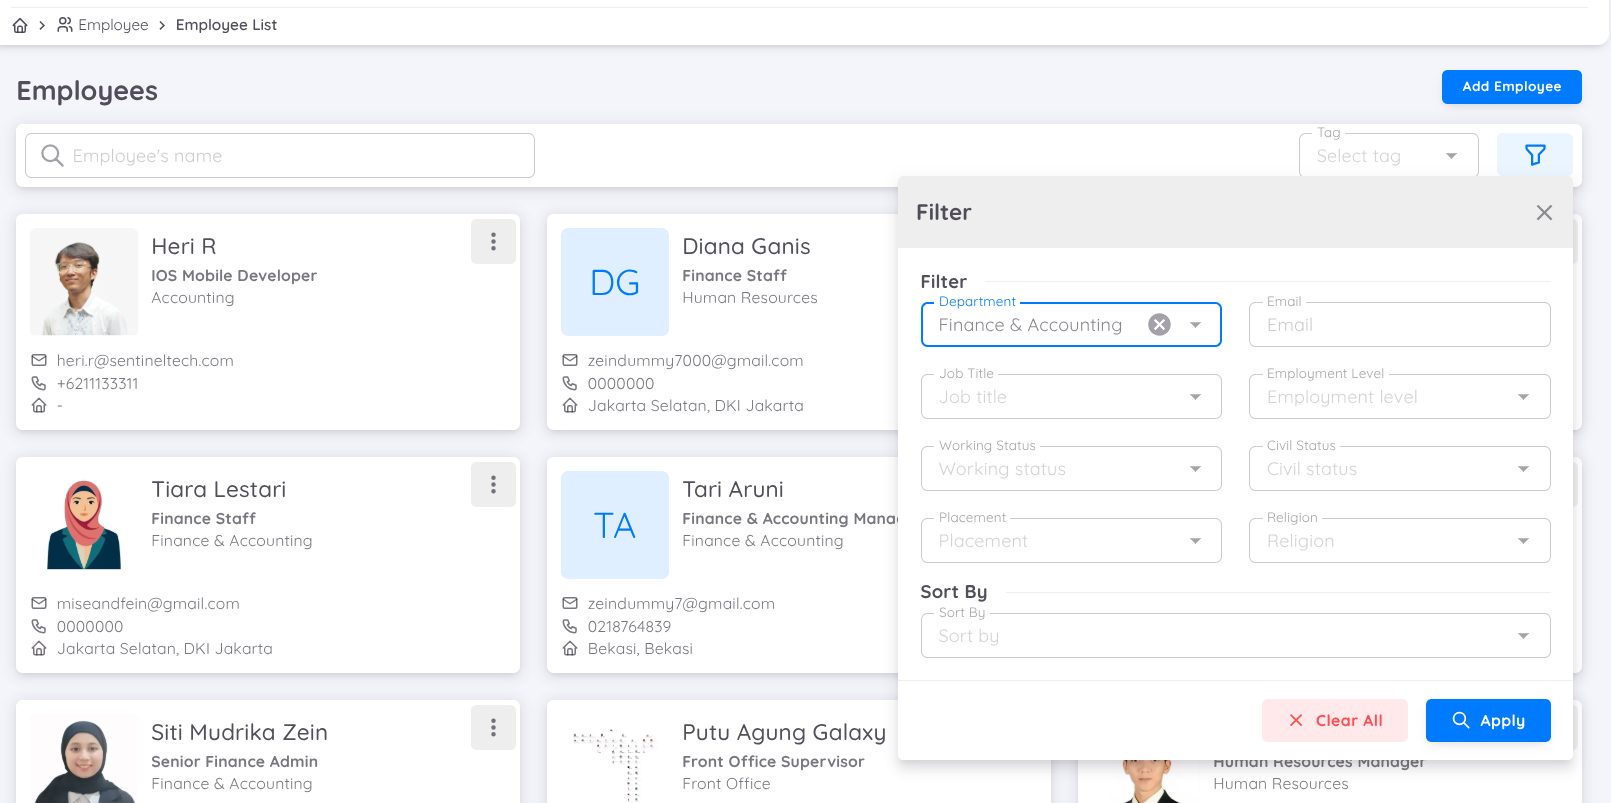
Task: Click the Employee List breadcrumb
Action: pos(226,25)
